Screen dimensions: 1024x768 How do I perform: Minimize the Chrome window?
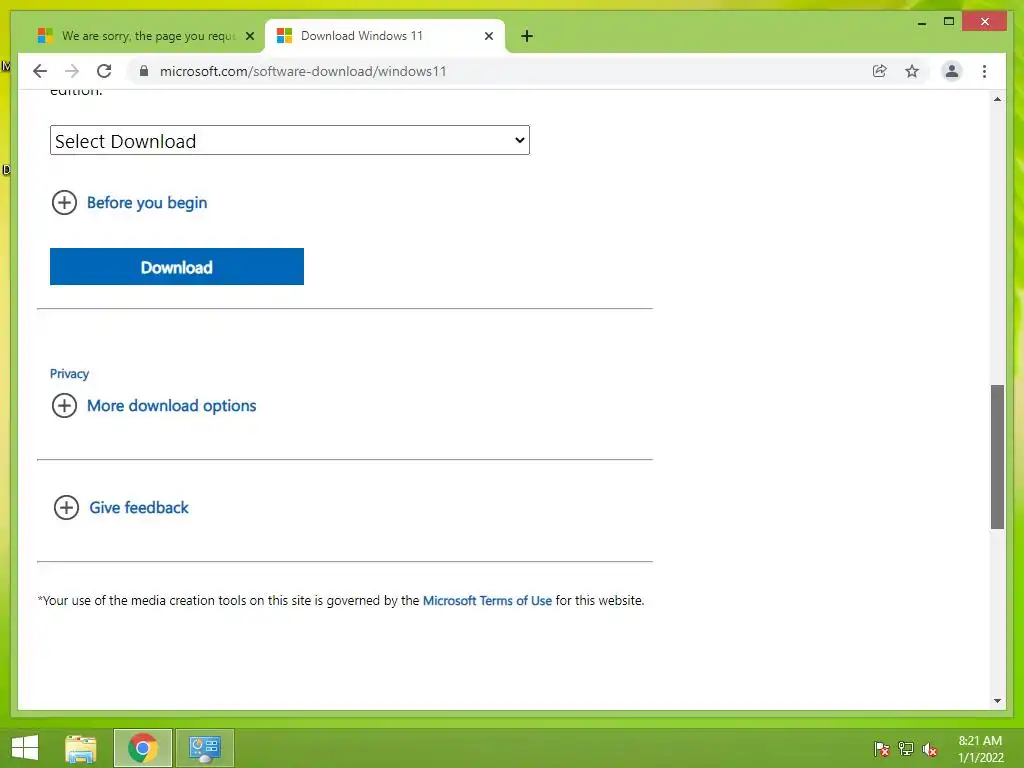(921, 22)
